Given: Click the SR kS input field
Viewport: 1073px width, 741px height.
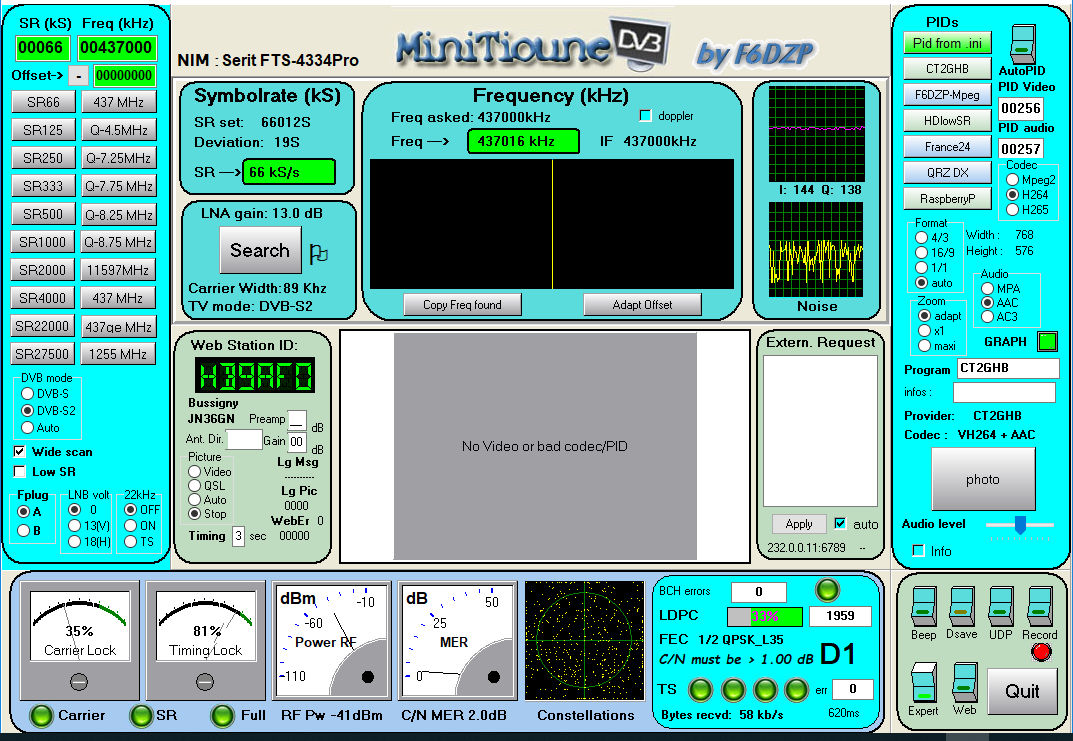Looking at the screenshot, I should tap(41, 48).
